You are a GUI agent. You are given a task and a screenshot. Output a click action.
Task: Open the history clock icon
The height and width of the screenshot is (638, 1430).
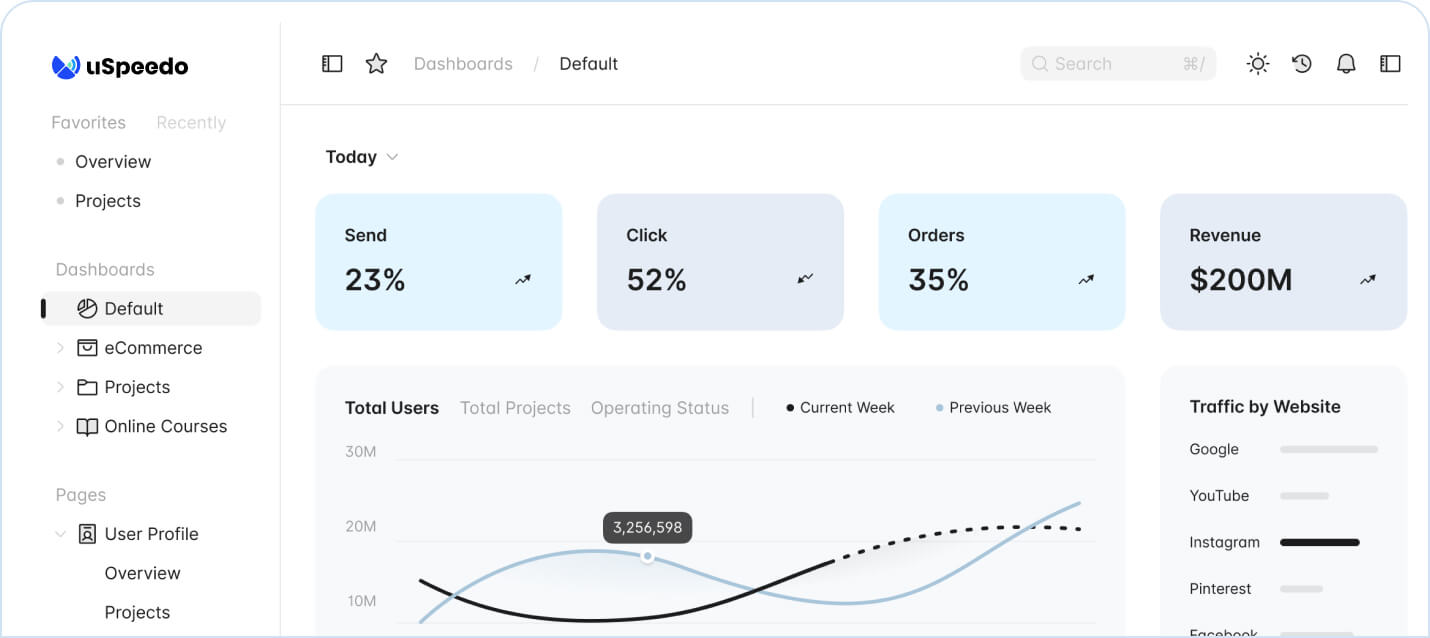(x=1302, y=64)
